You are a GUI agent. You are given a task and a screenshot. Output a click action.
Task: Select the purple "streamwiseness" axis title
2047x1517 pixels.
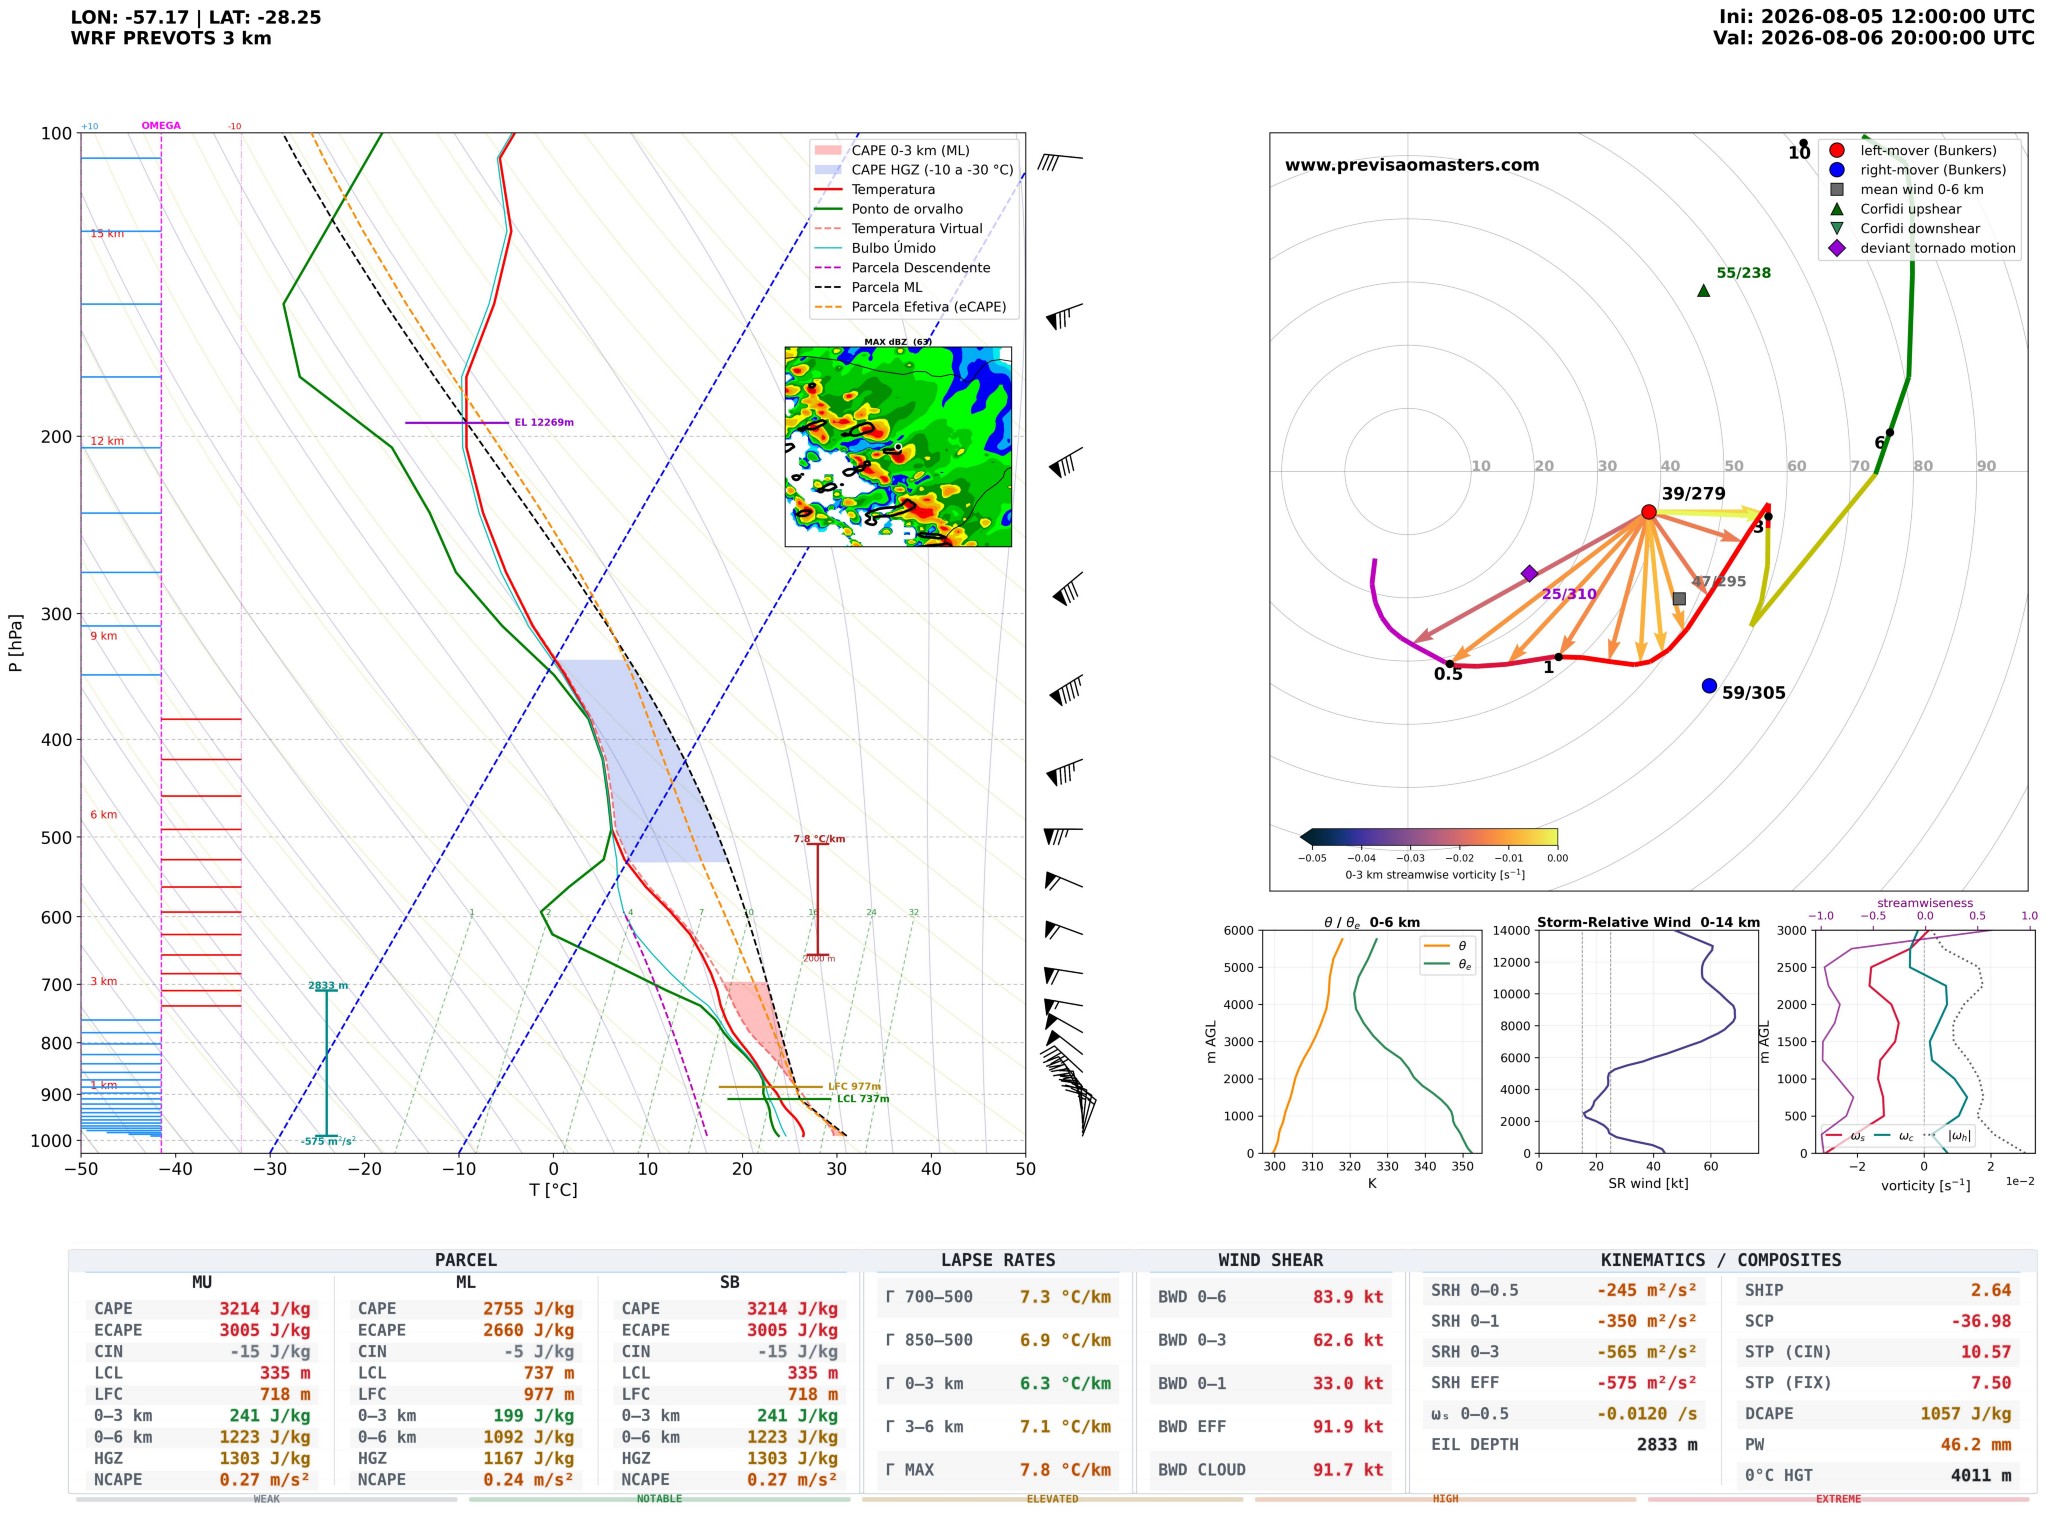[x=1925, y=903]
